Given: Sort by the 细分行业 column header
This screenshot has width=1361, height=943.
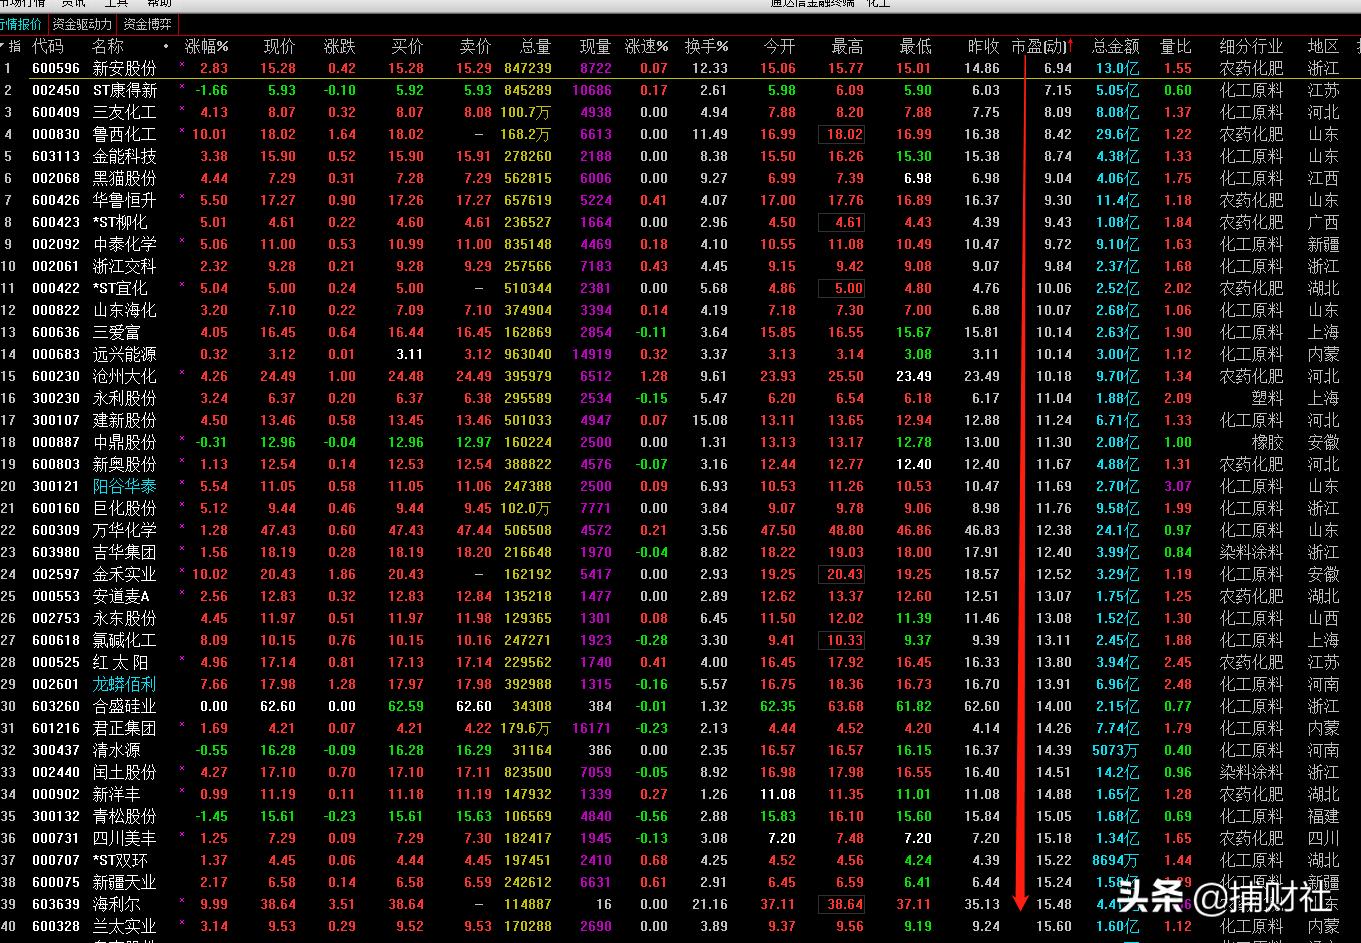Looking at the screenshot, I should [1251, 46].
